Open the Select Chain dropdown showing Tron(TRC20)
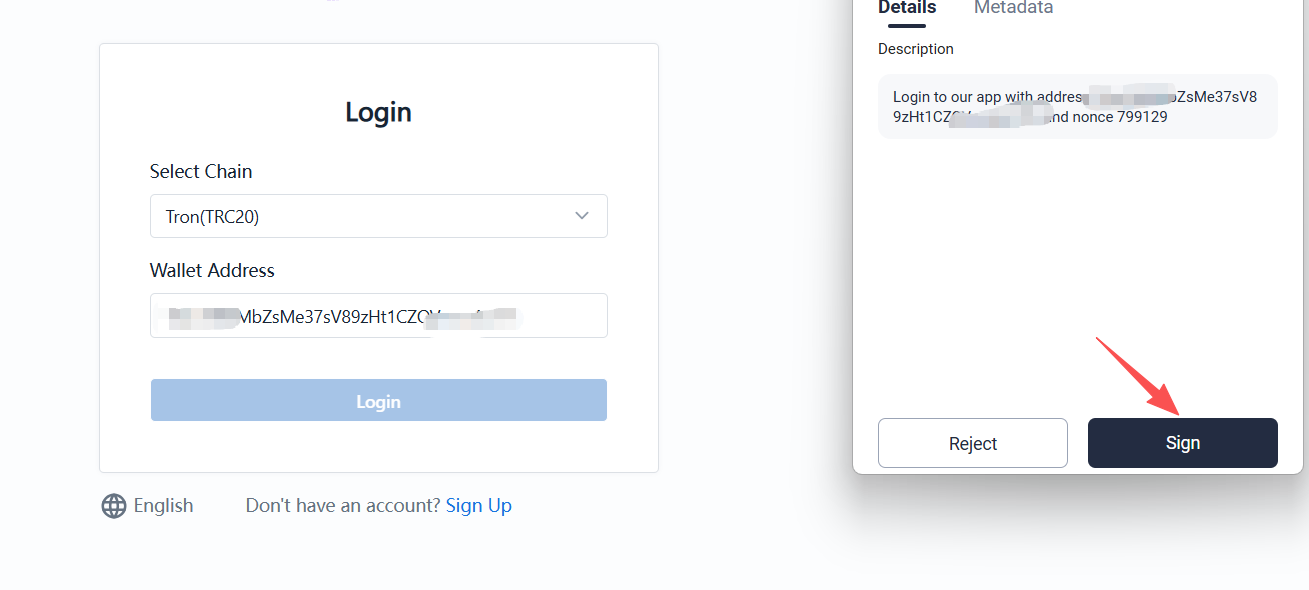Viewport: 1309px width, 590px height. coord(378,216)
